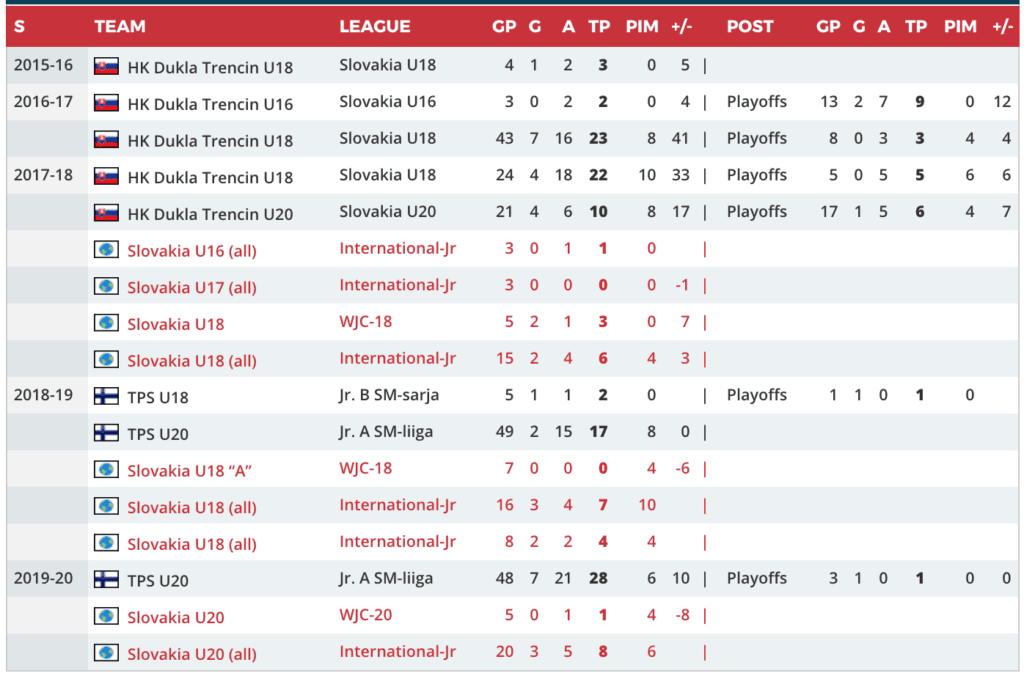Screen dimensions: 1024x676
Task: Open the Slovakia U18 "A" team link
Action: (189, 471)
